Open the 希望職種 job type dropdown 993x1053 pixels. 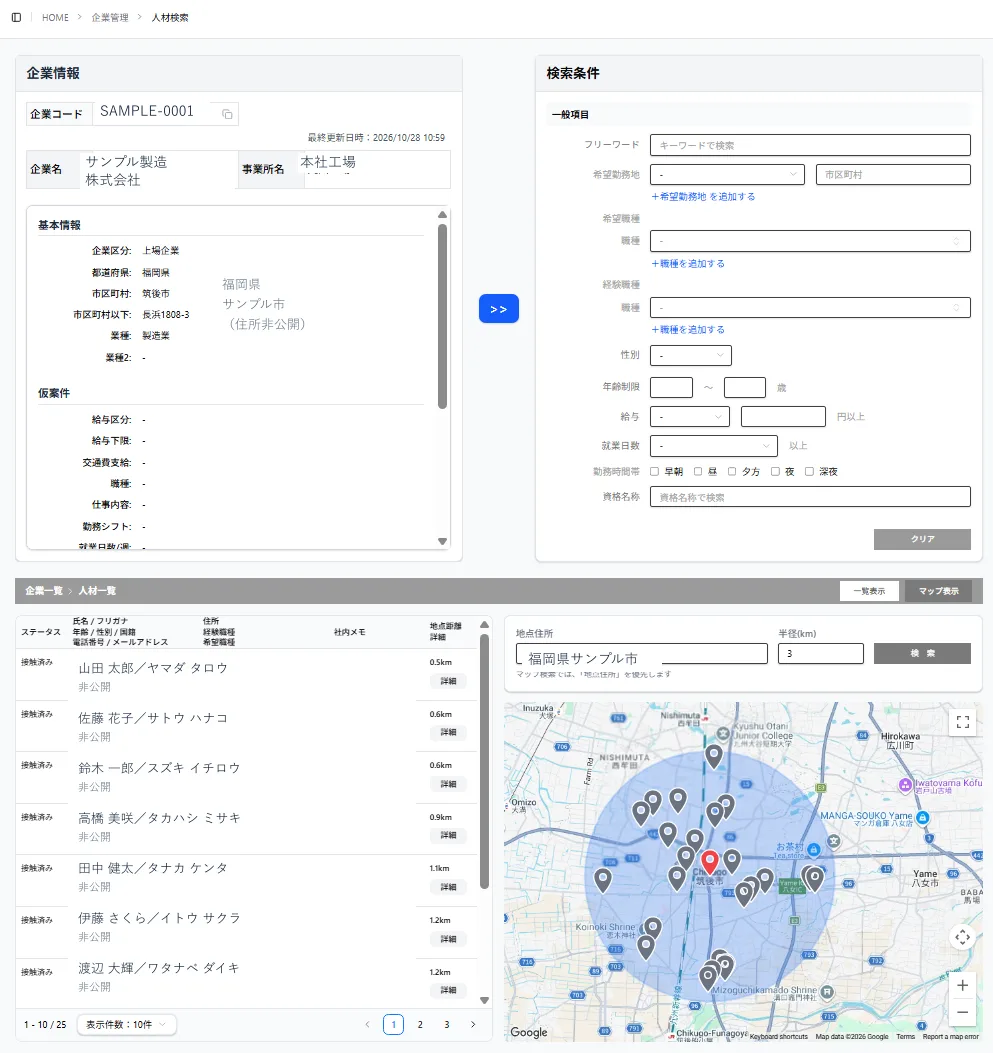(x=810, y=241)
